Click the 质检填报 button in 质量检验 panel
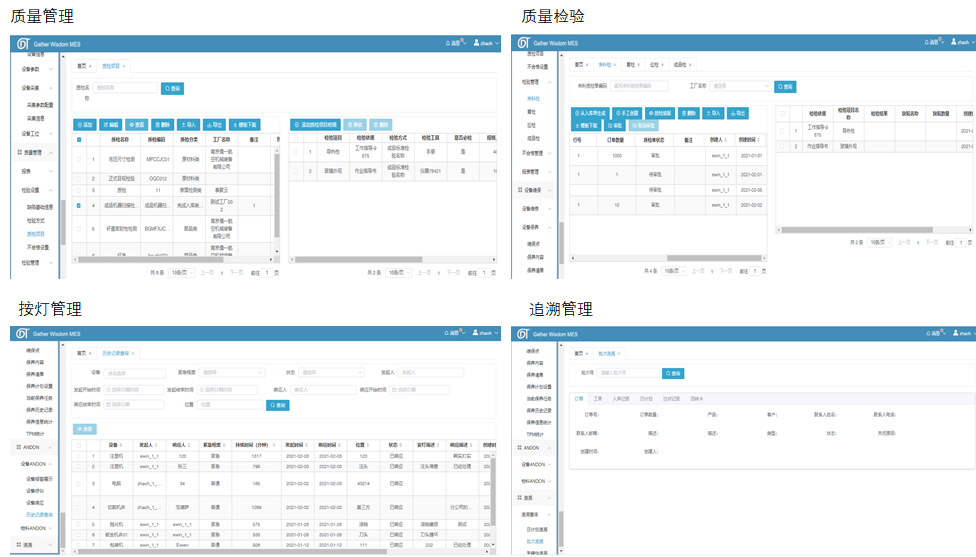The height and width of the screenshot is (557, 976). [x=659, y=114]
